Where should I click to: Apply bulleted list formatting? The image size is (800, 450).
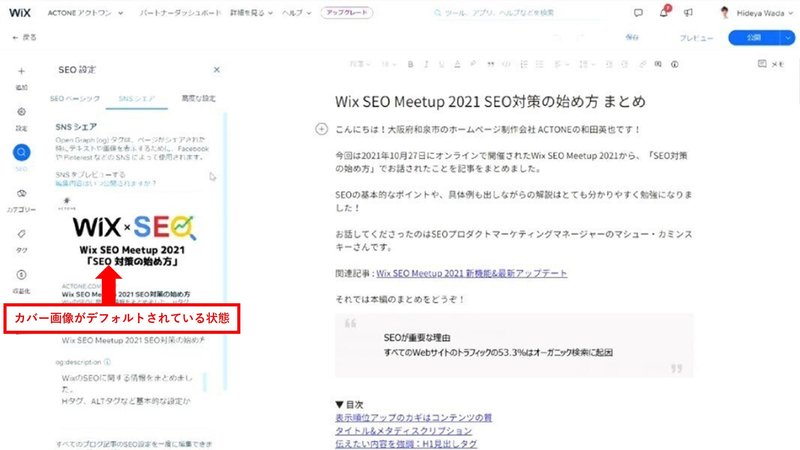pos(539,64)
